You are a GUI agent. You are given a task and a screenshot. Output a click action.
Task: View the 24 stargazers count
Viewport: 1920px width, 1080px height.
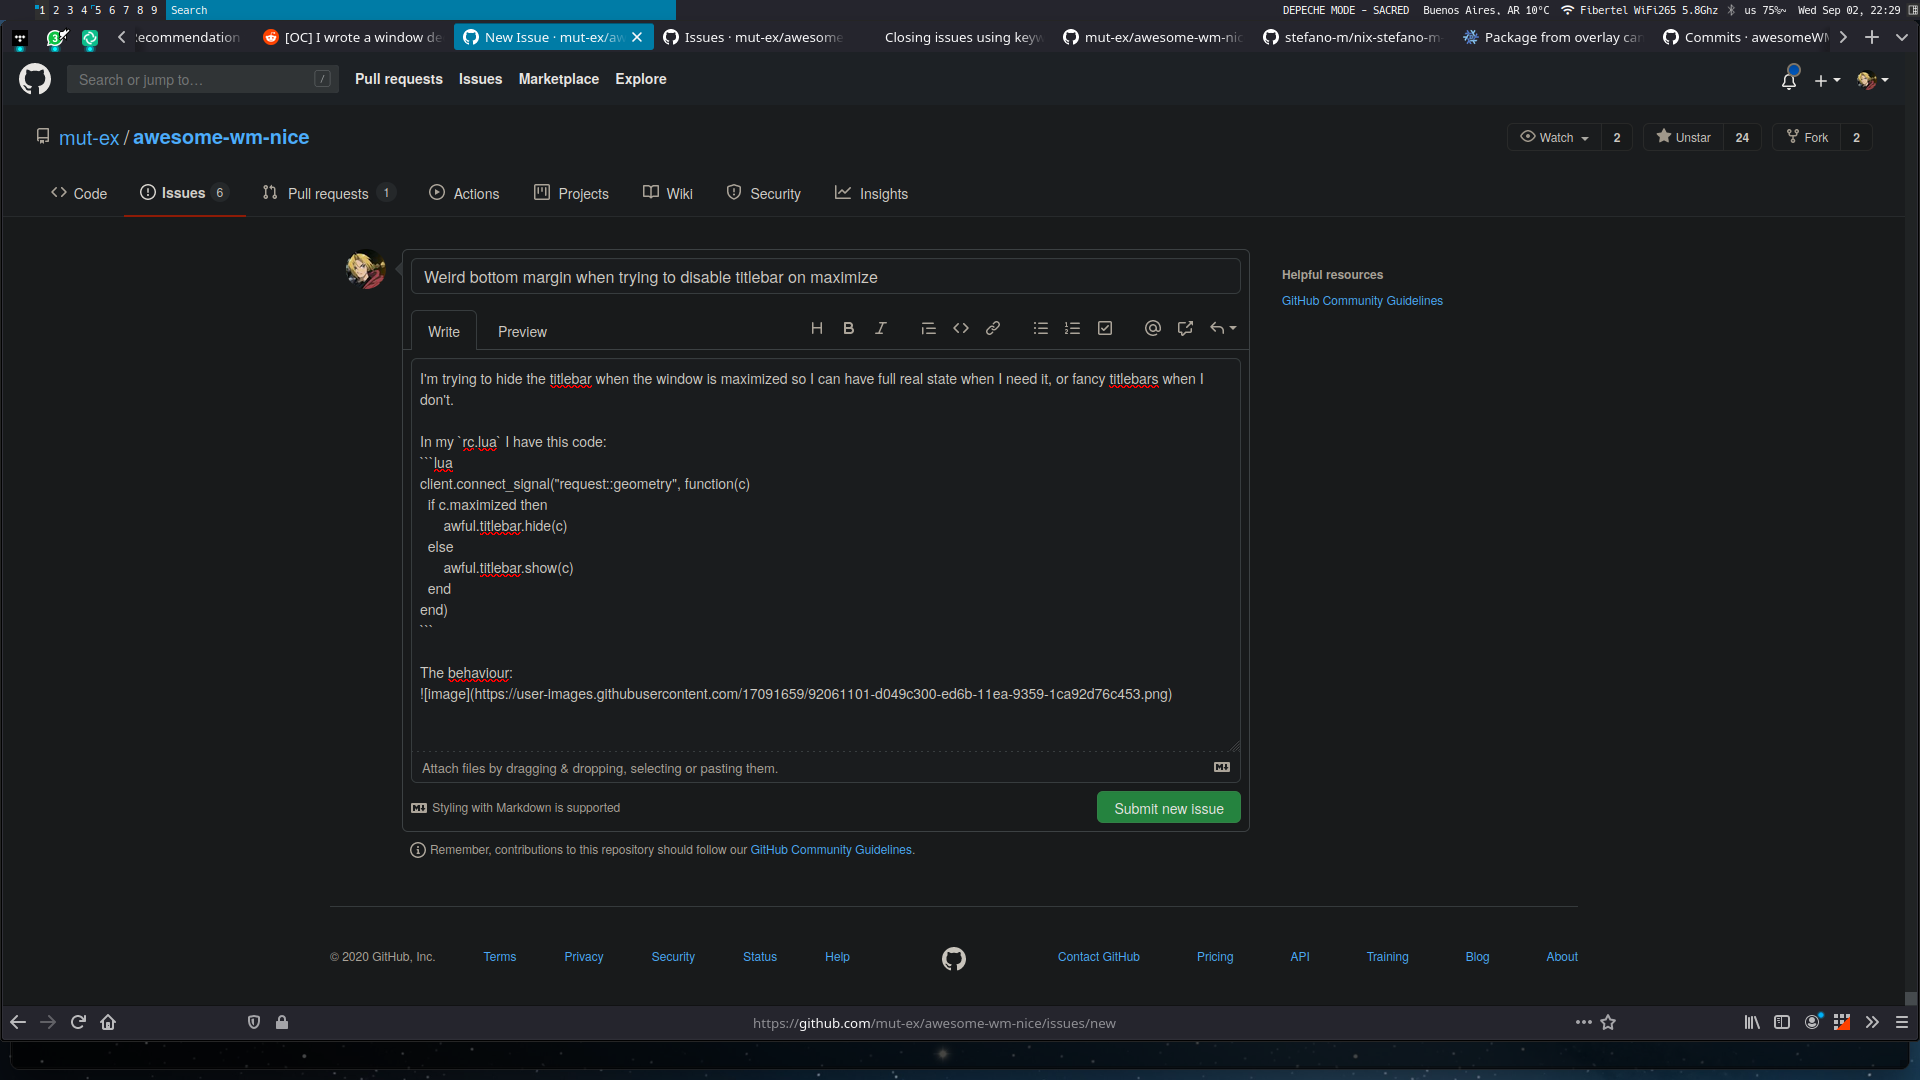pyautogui.click(x=1742, y=137)
